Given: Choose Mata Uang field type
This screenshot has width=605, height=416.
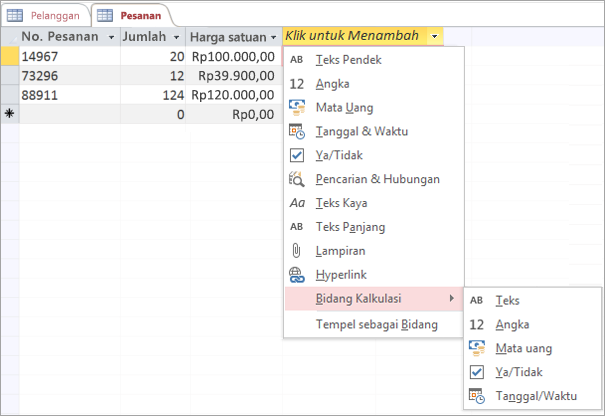Looking at the screenshot, I should 373,108.
